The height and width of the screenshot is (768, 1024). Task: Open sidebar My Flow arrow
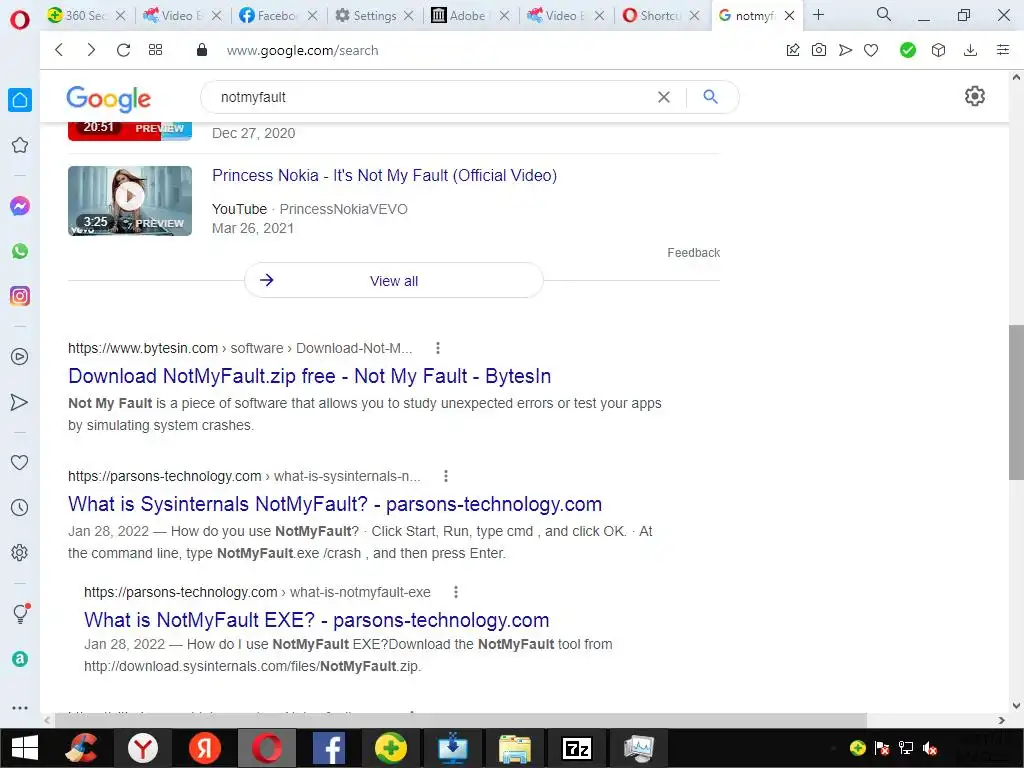(x=20, y=402)
